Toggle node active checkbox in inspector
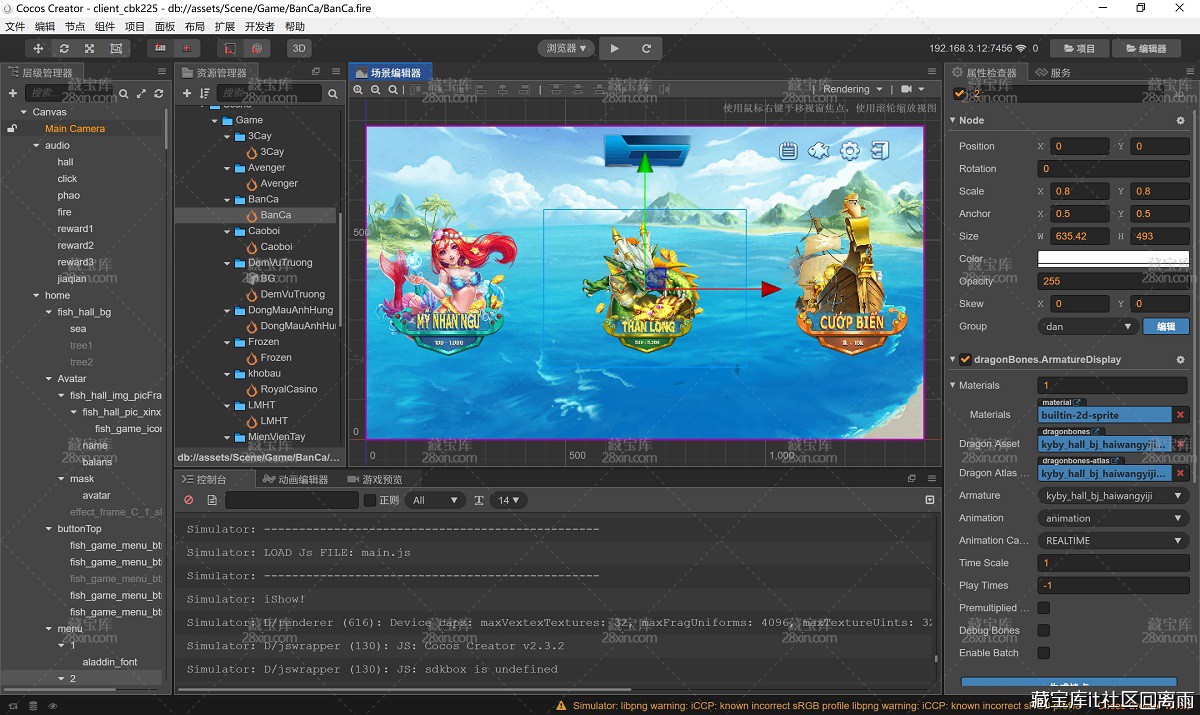 (960, 94)
